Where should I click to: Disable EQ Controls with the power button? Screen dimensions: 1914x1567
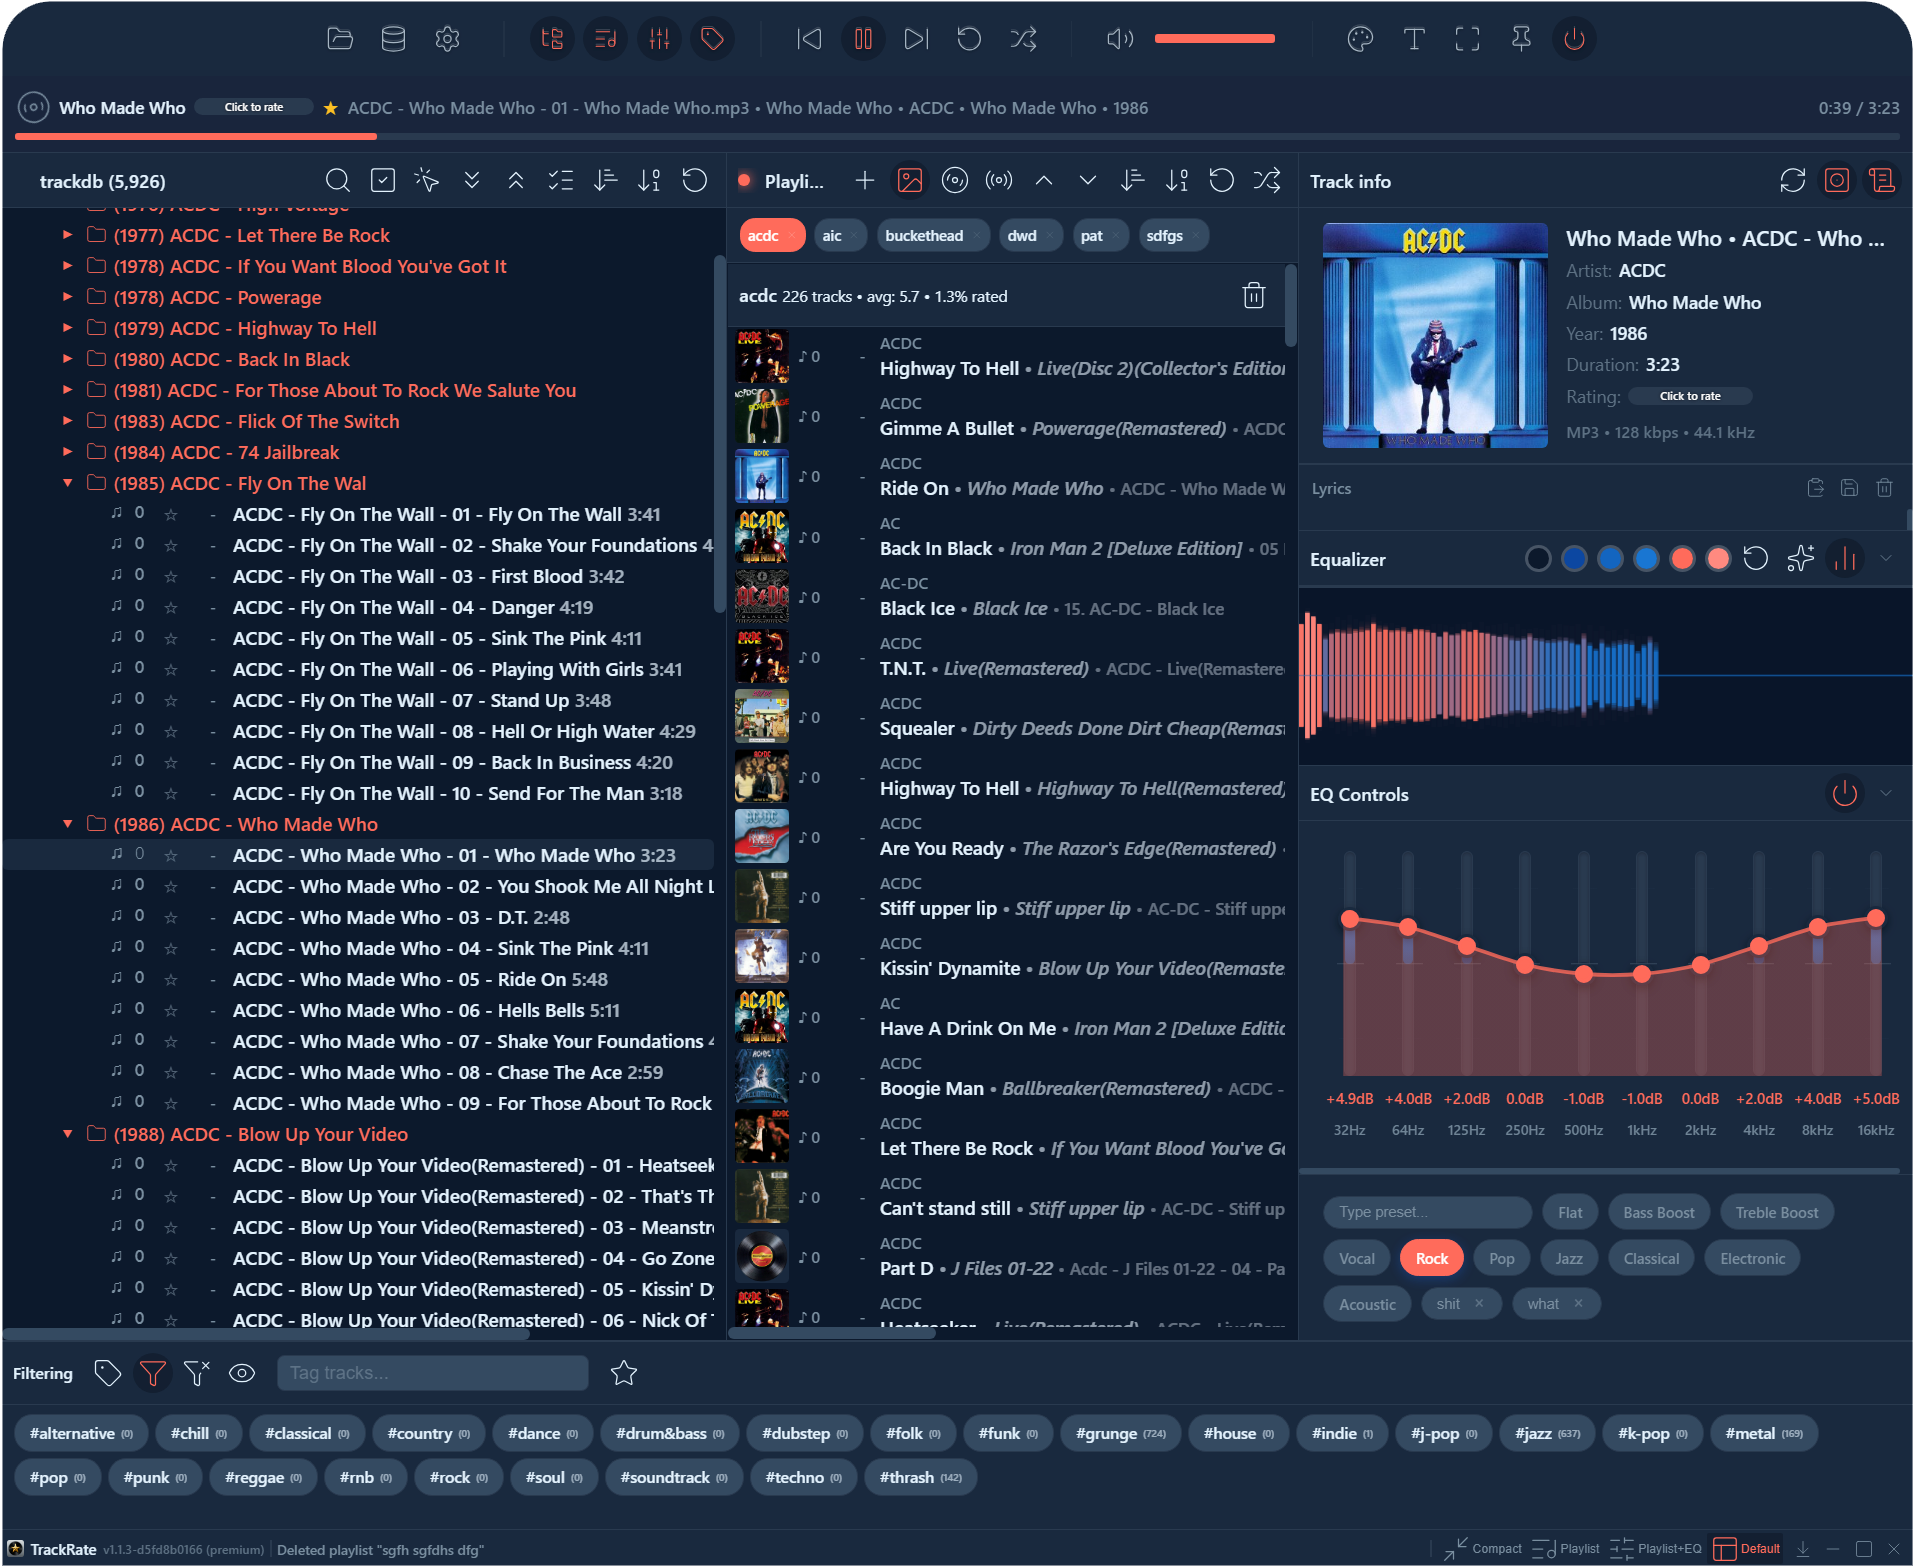1845,795
